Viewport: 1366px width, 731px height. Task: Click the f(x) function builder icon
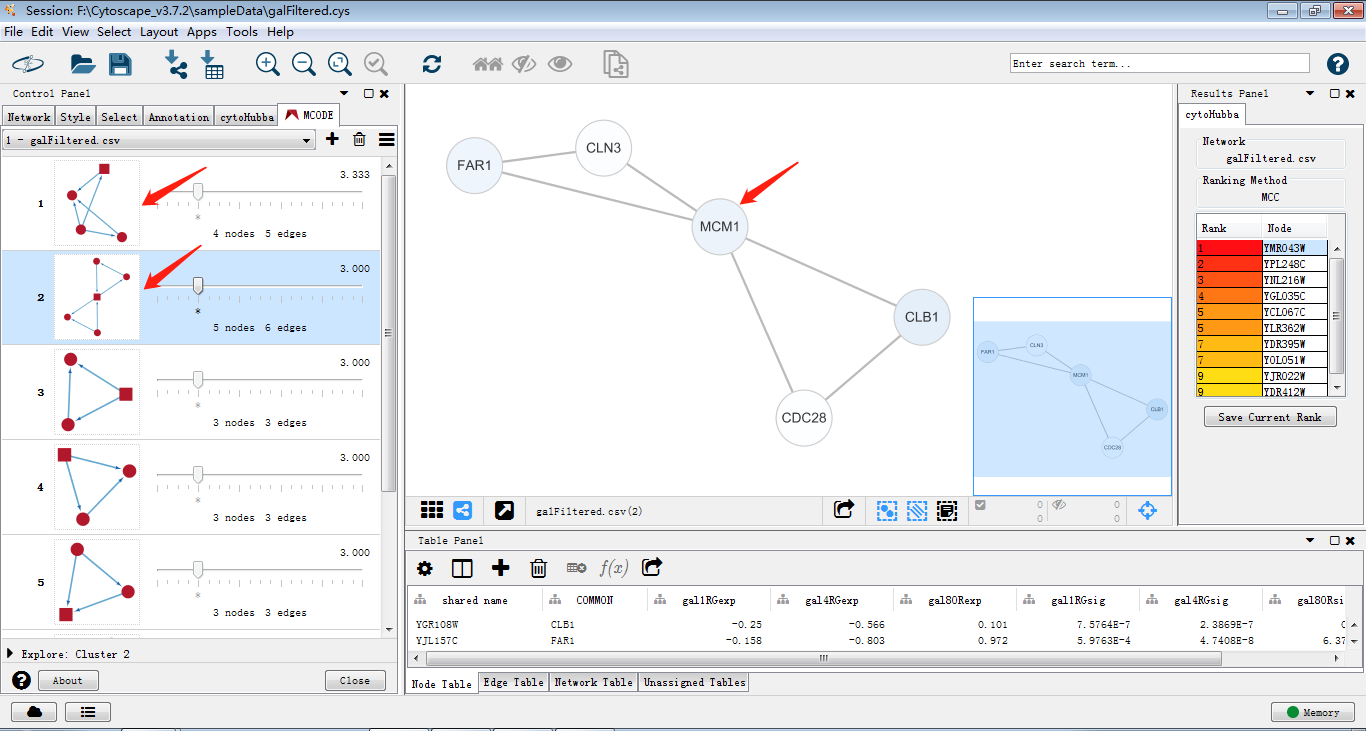(x=613, y=568)
